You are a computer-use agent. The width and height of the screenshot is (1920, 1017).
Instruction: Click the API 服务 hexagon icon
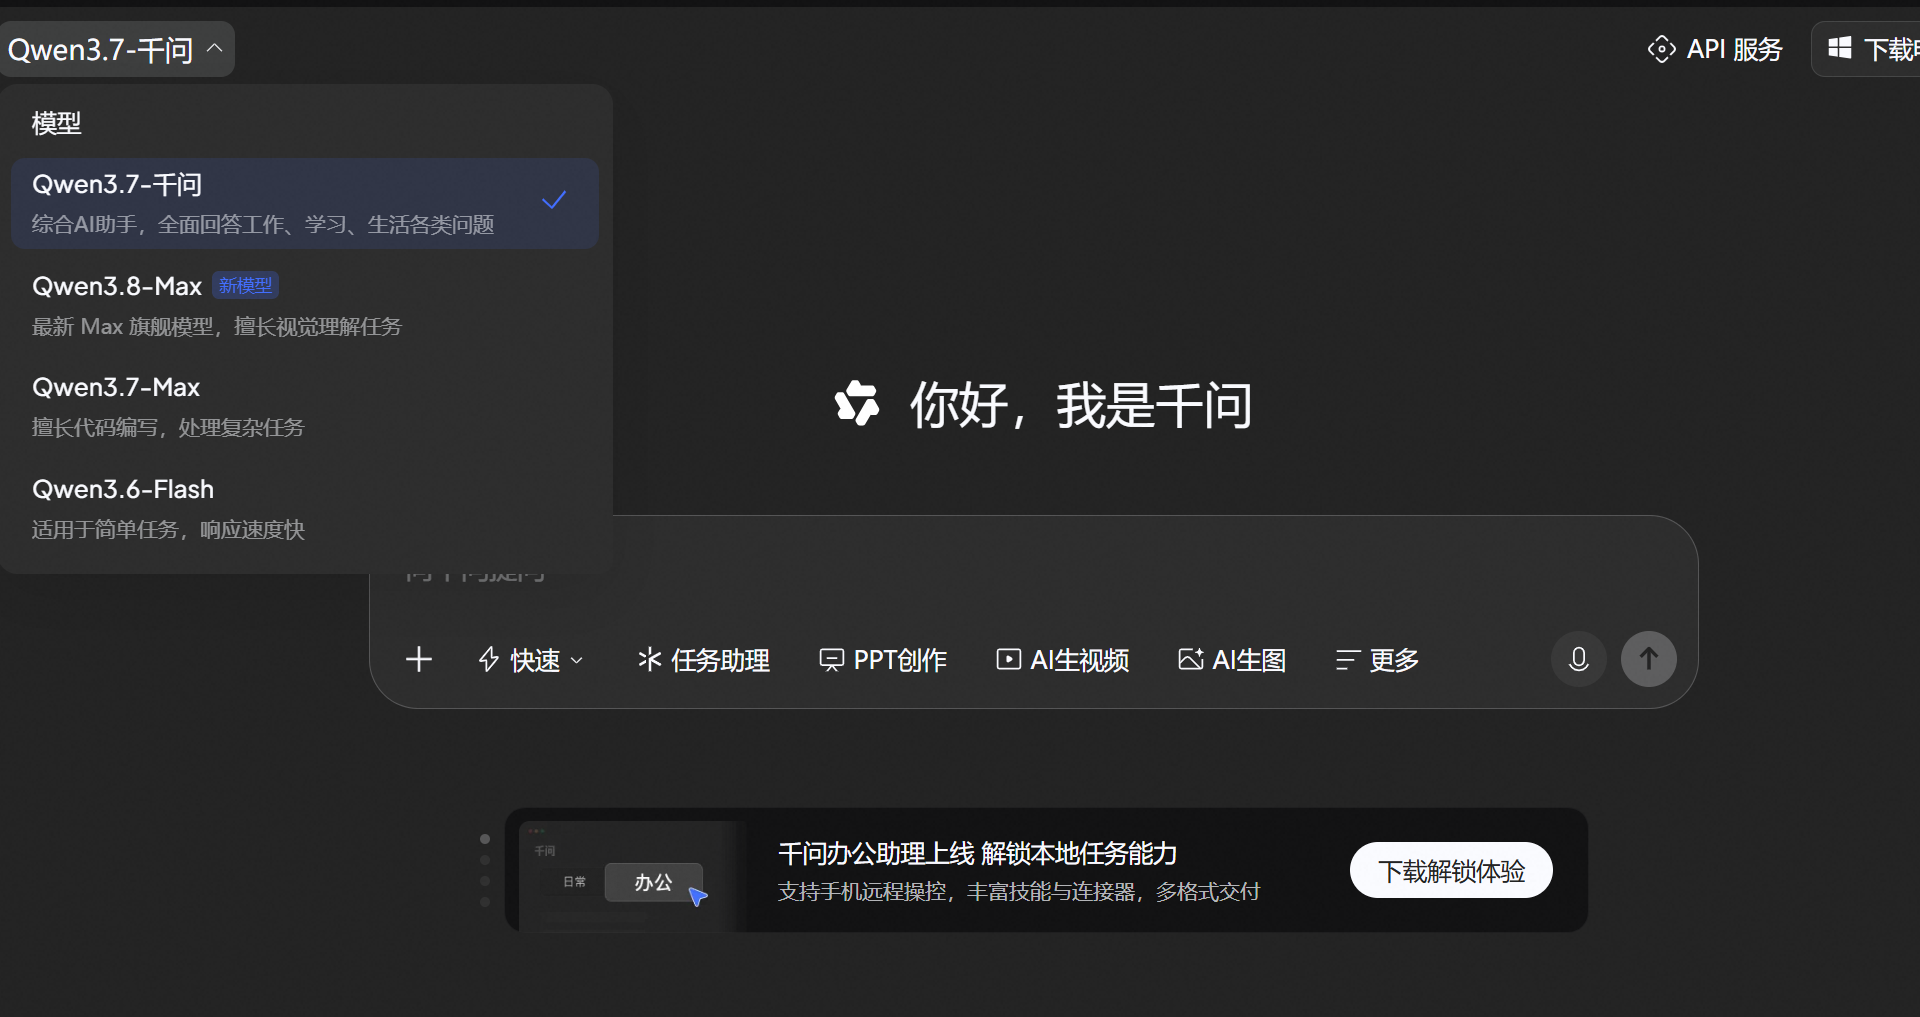tap(1661, 49)
